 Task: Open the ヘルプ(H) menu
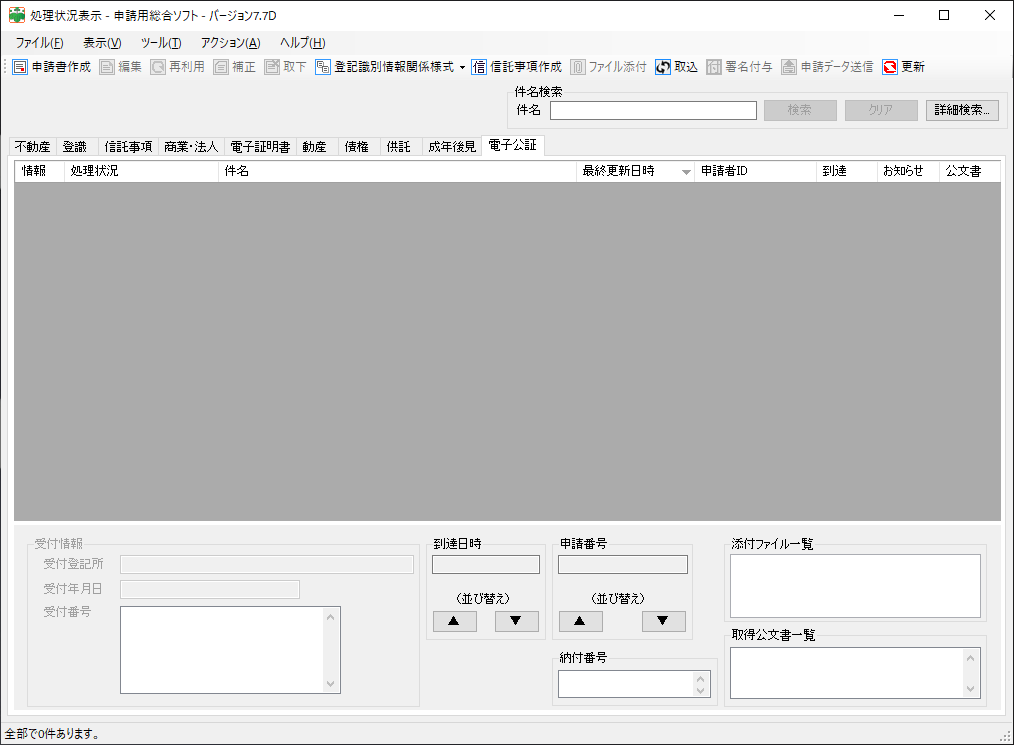[x=302, y=43]
